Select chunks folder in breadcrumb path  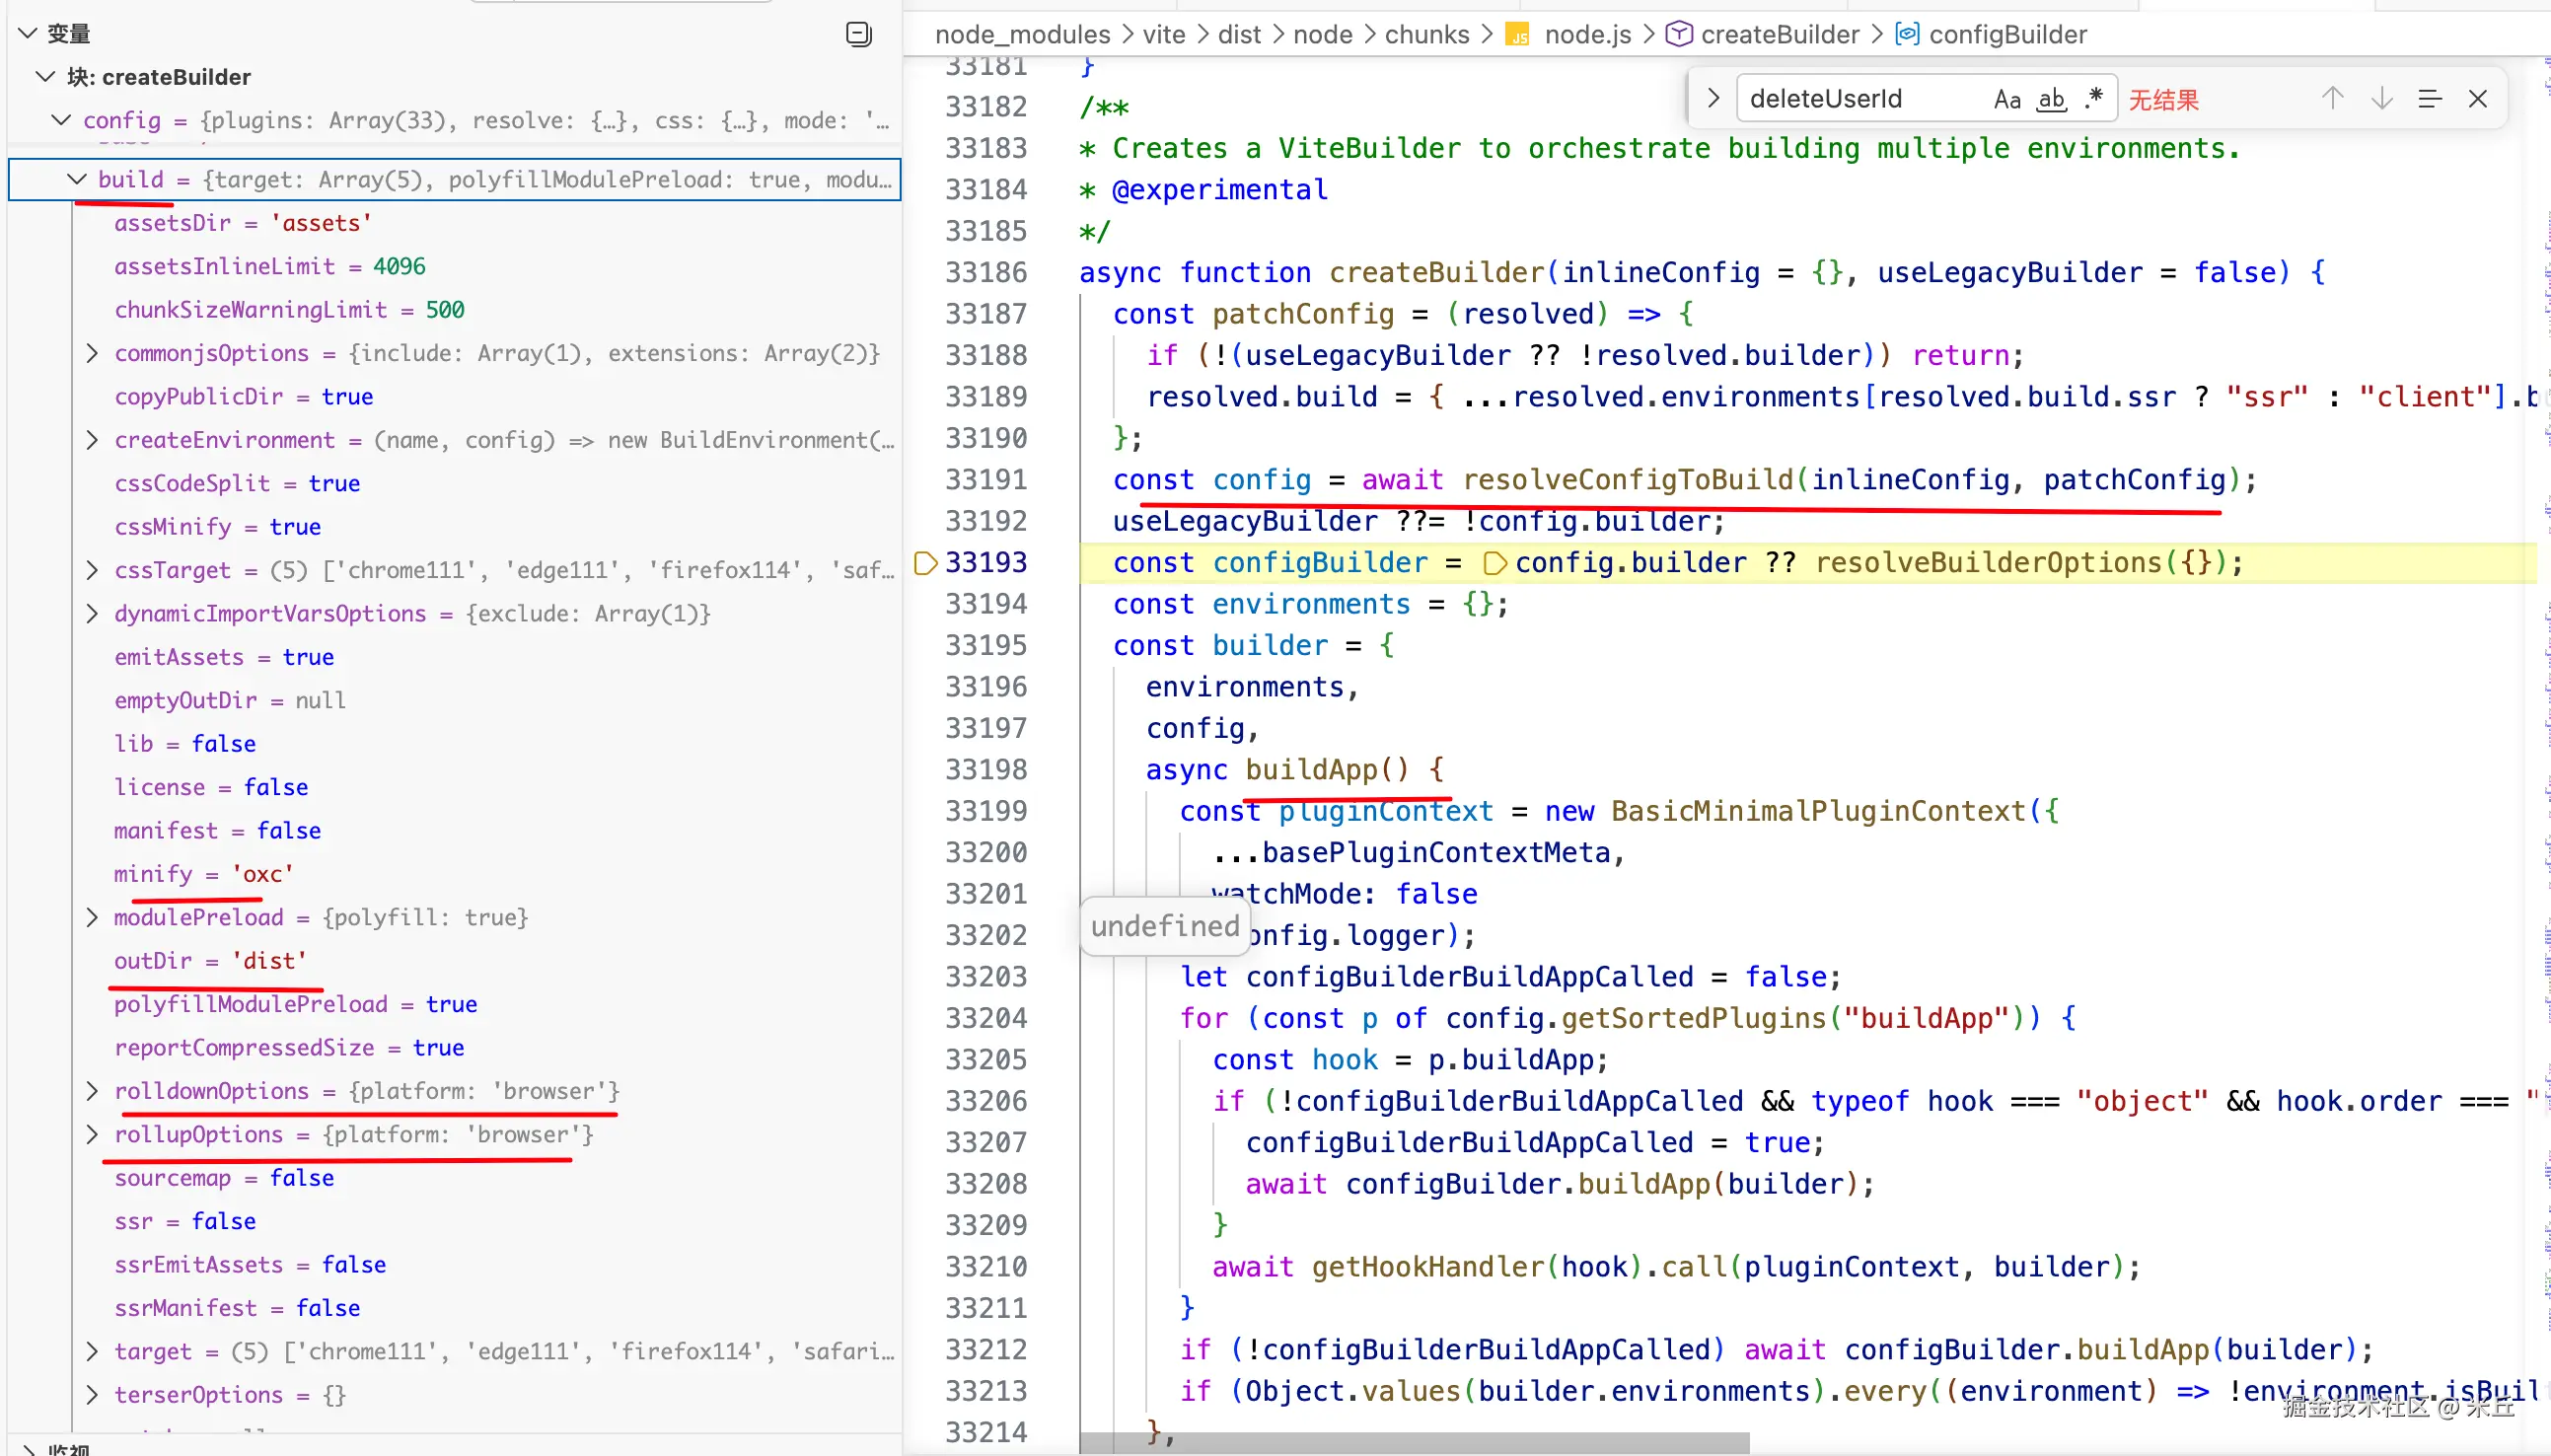(x=1426, y=35)
